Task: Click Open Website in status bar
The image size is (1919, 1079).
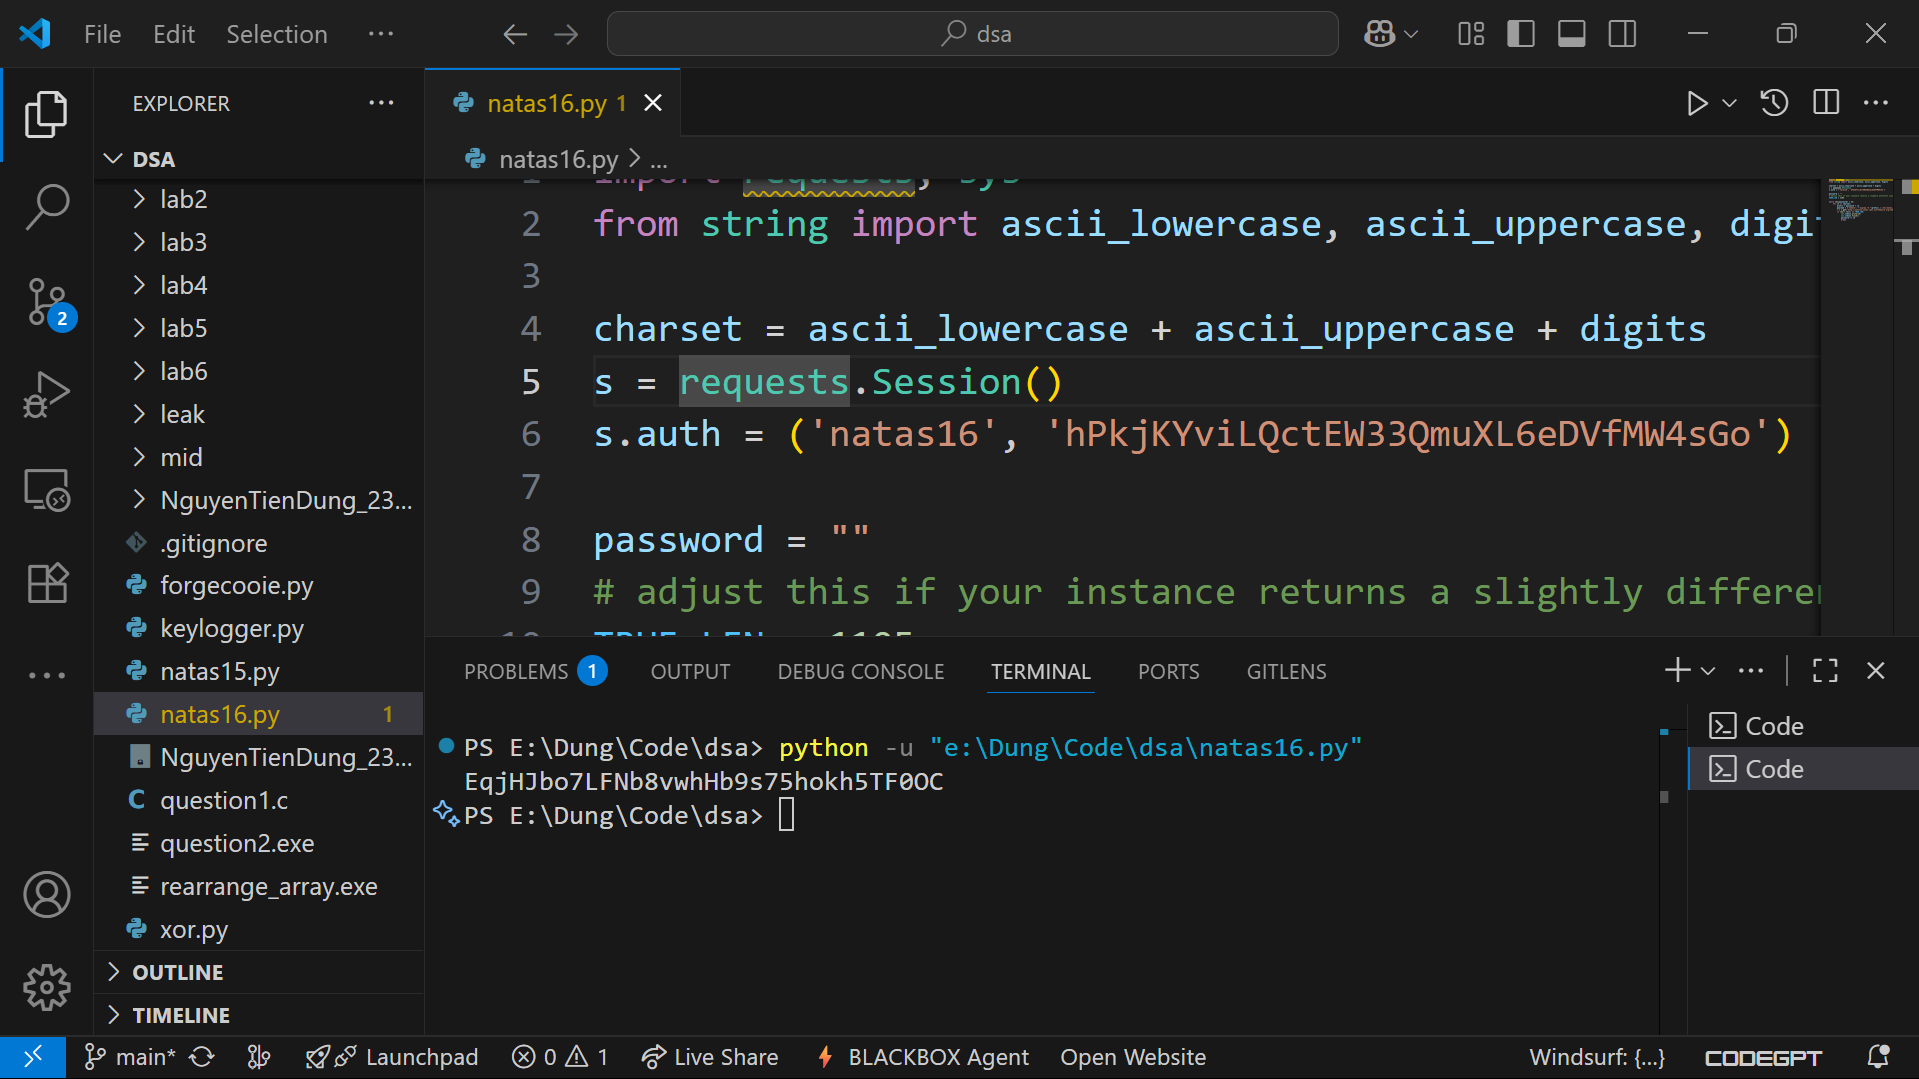Action: pyautogui.click(x=1132, y=1057)
